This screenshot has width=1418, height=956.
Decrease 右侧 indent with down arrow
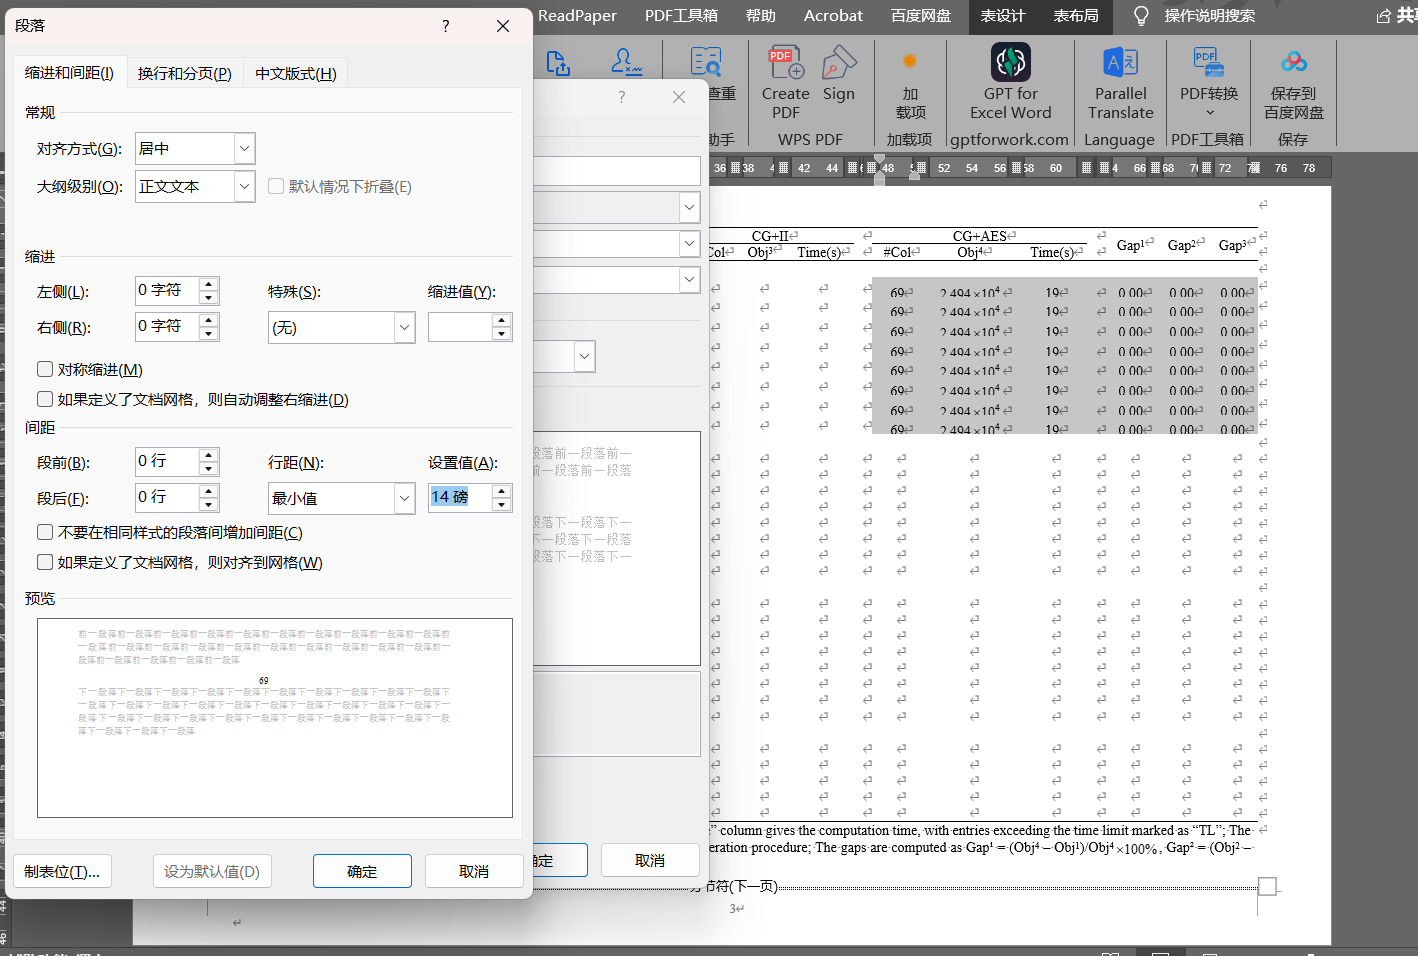pyautogui.click(x=208, y=333)
